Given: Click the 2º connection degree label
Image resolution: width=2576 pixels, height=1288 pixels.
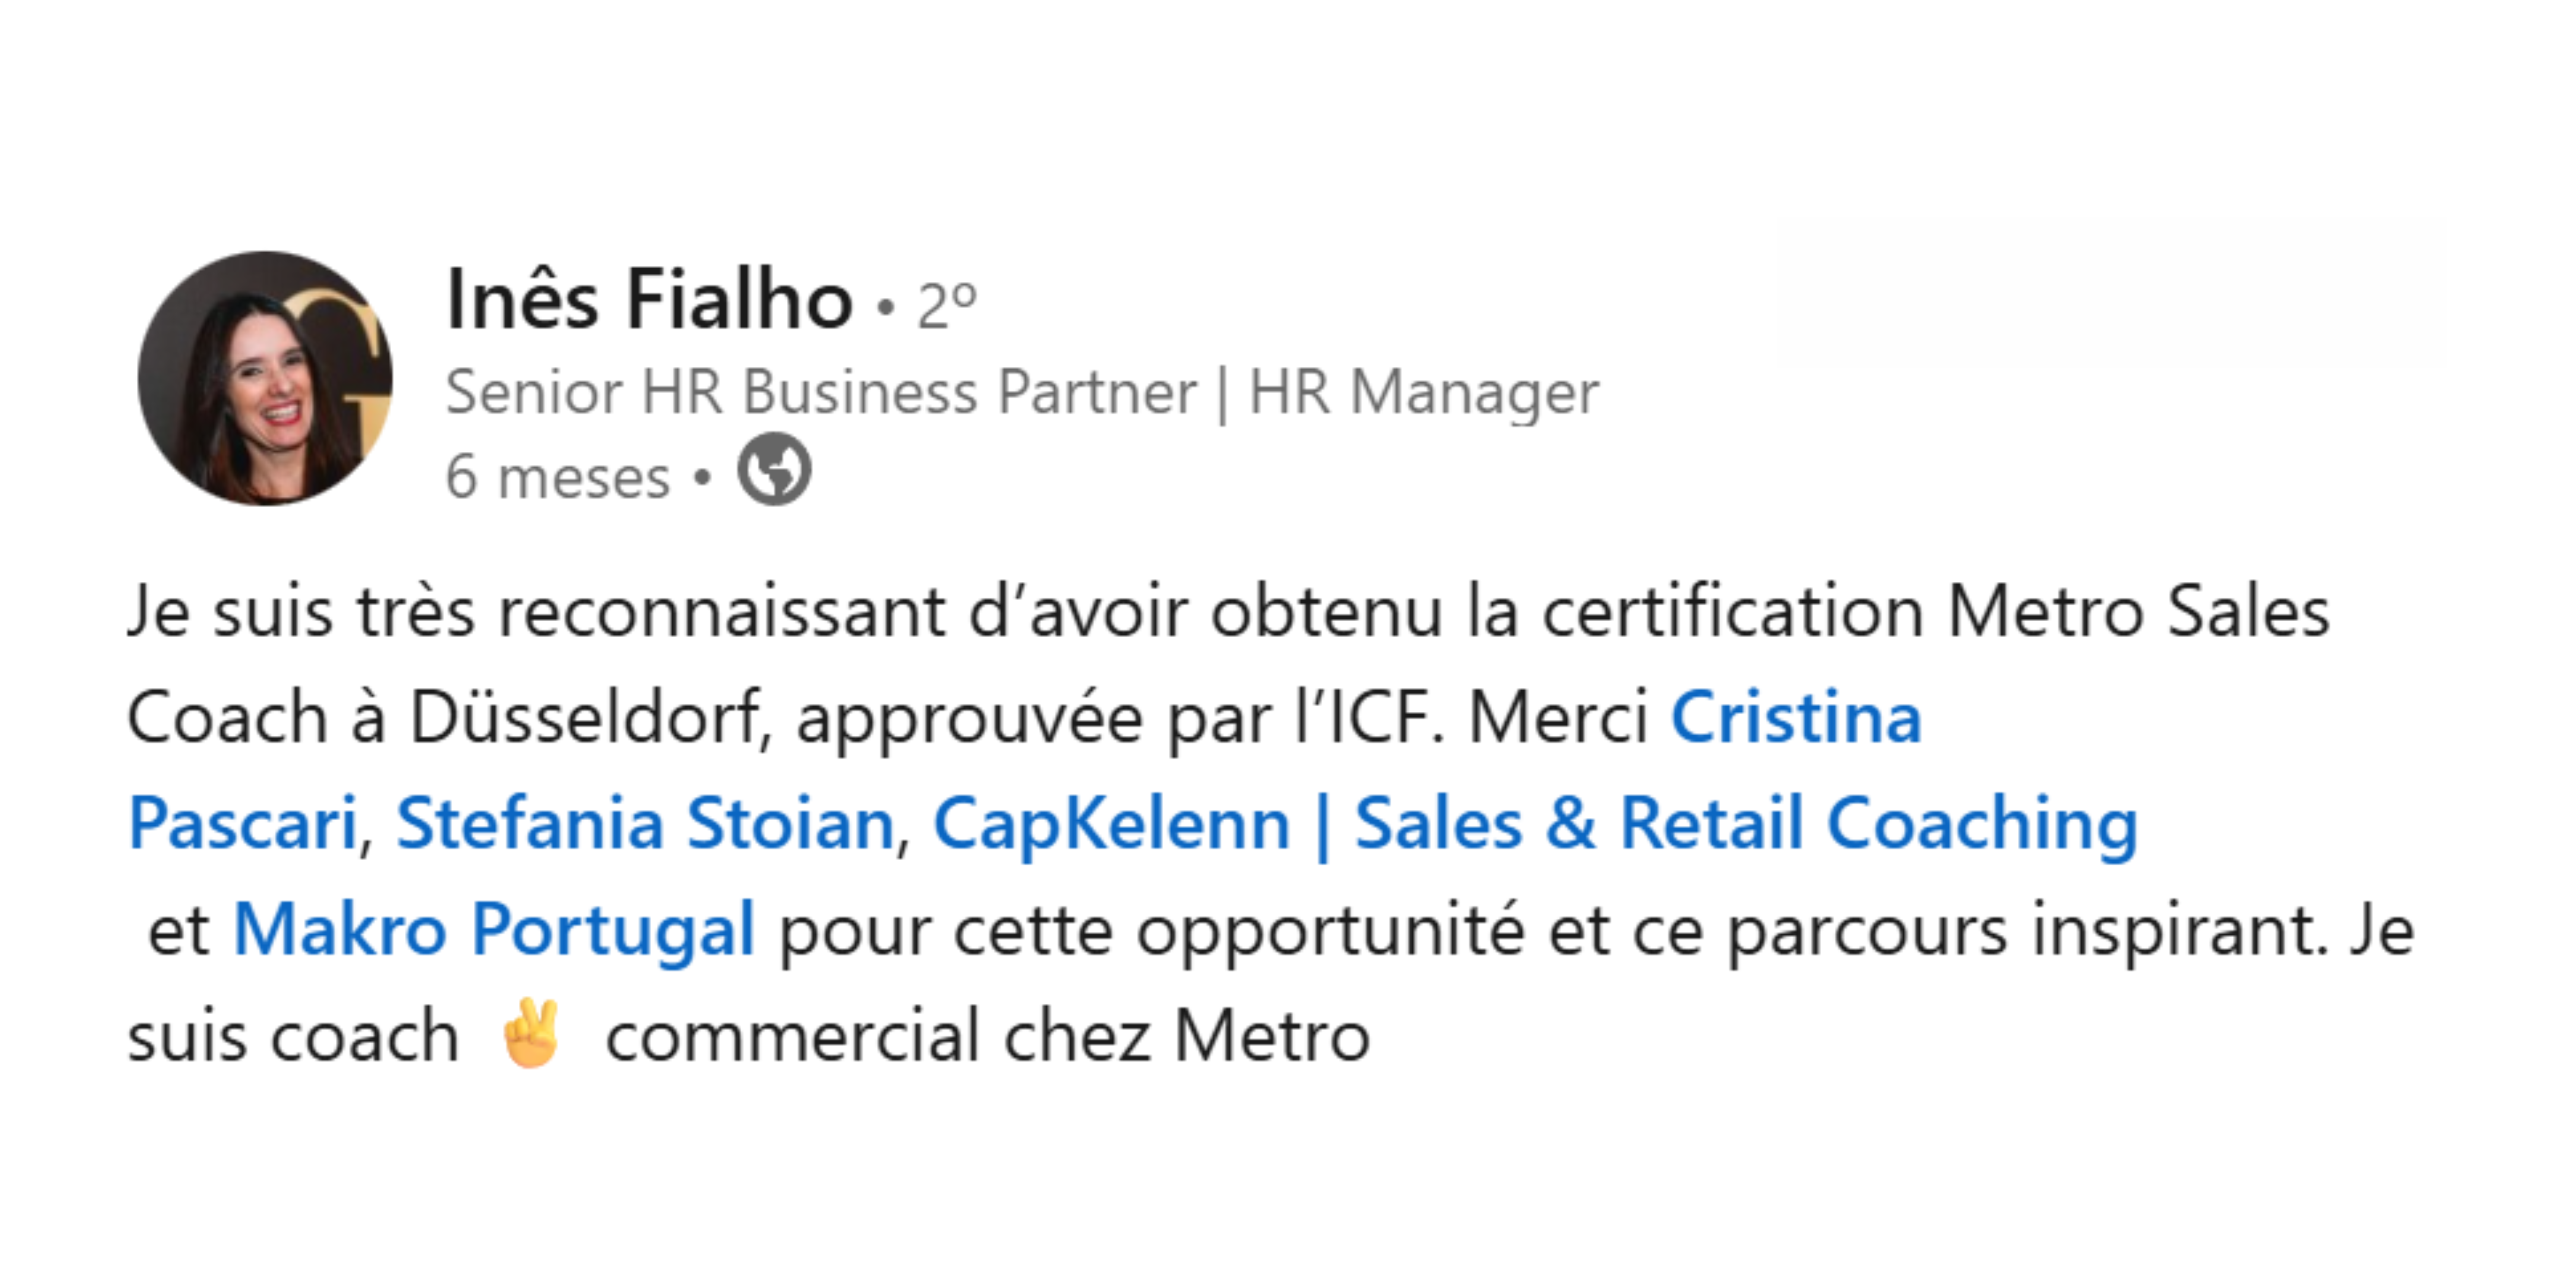Looking at the screenshot, I should [946, 305].
